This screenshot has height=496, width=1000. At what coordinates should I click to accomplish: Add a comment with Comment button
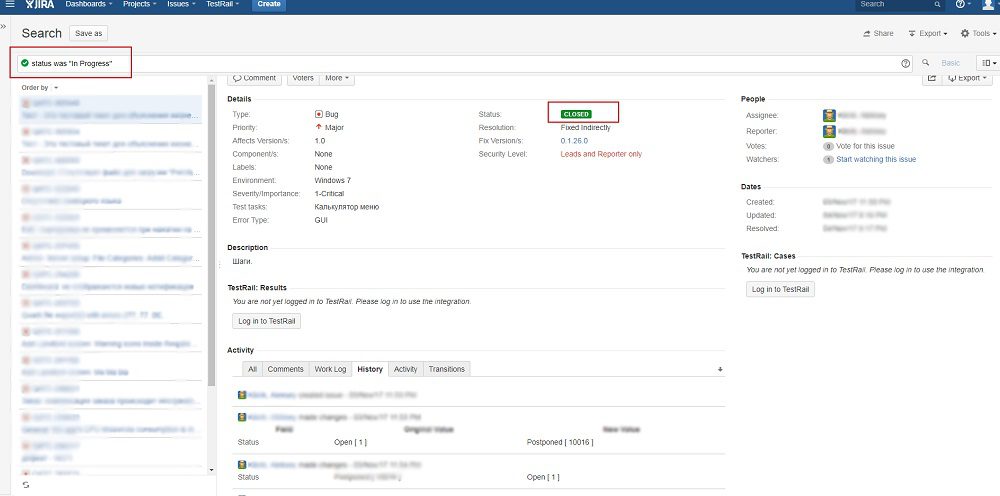tap(254, 78)
